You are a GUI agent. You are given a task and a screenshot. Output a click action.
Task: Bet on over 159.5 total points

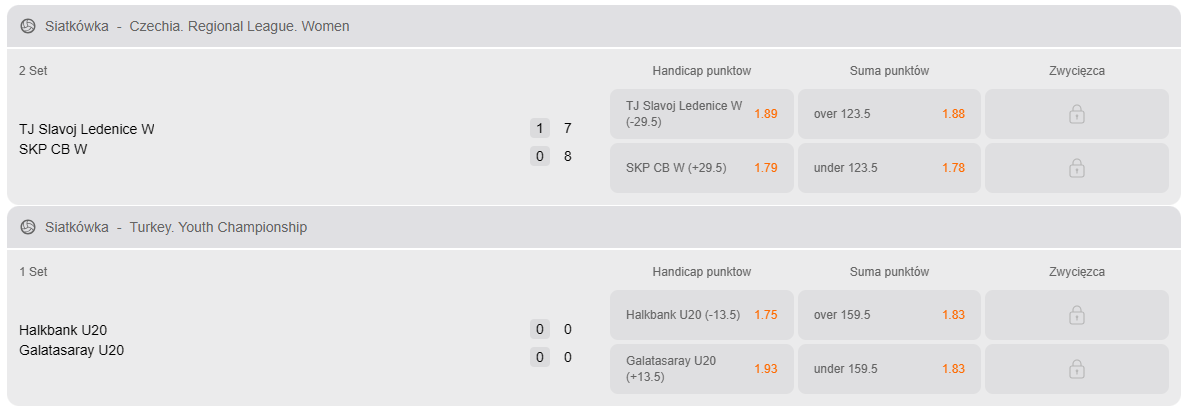point(889,315)
